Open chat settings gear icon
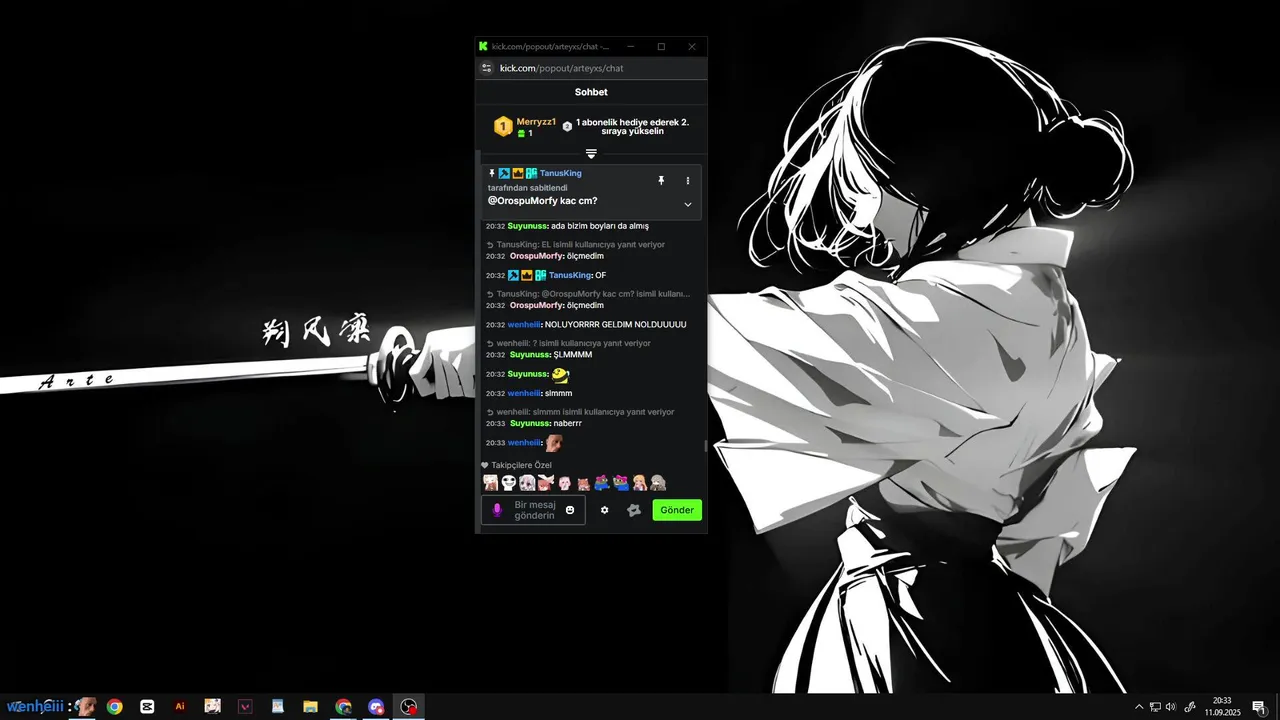 click(604, 510)
